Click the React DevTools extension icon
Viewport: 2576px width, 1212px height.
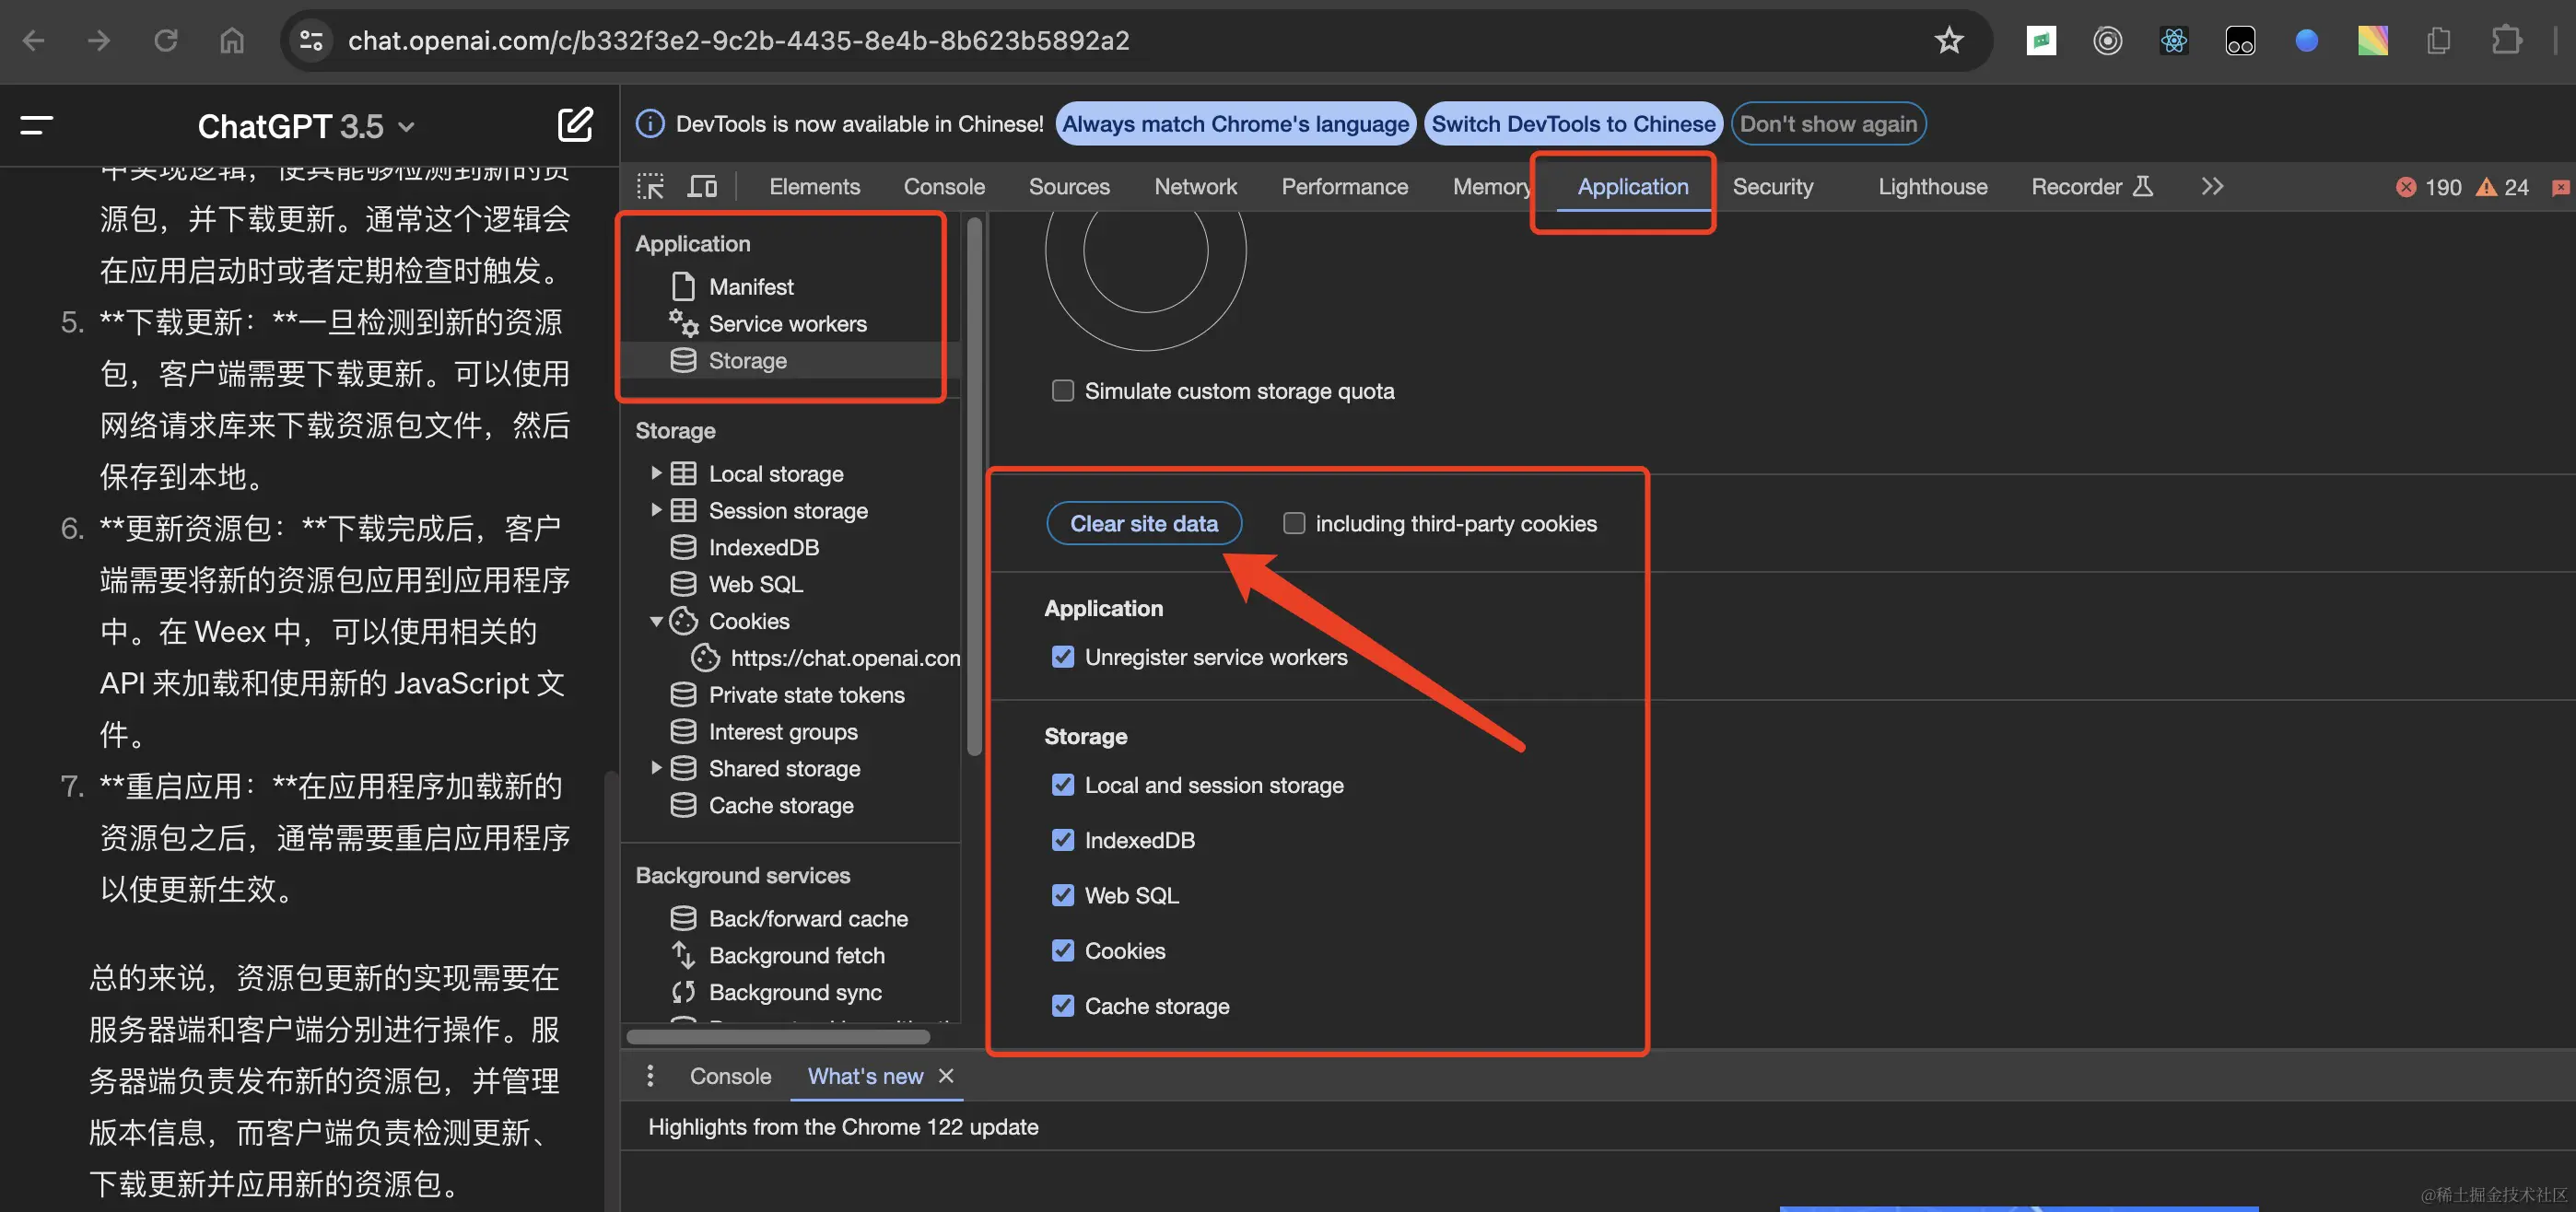[x=2173, y=40]
